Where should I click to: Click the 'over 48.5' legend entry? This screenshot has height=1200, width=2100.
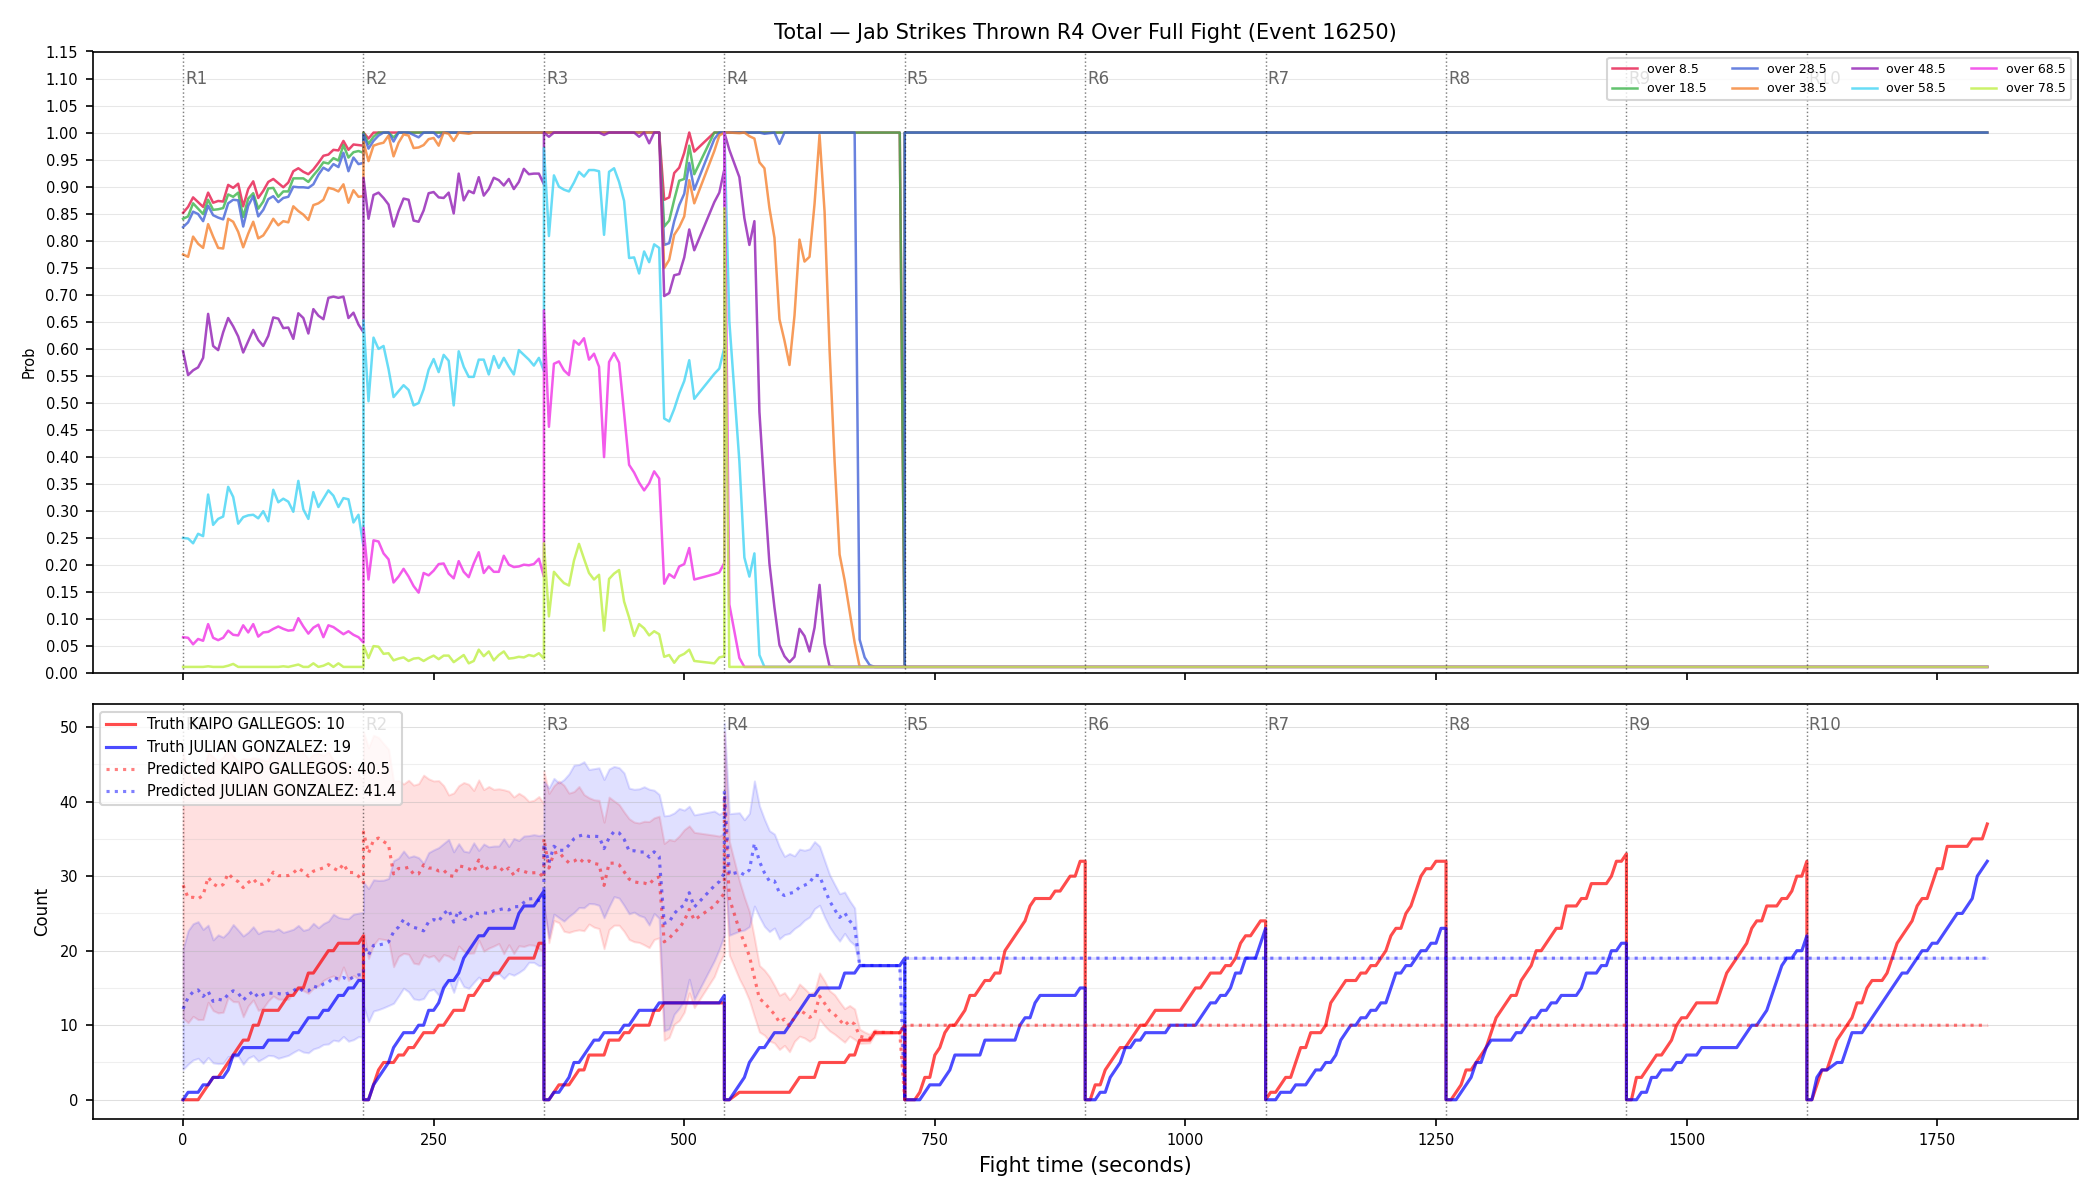coord(1898,69)
